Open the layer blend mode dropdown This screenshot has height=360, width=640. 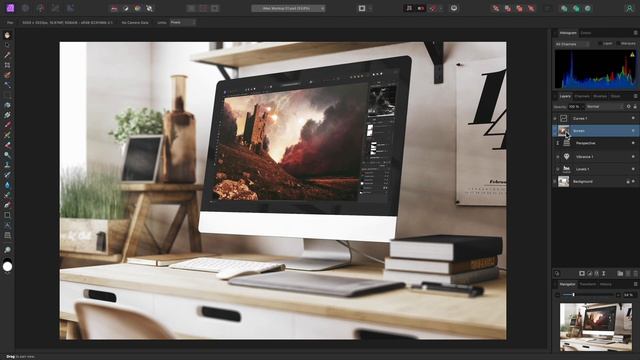point(604,107)
